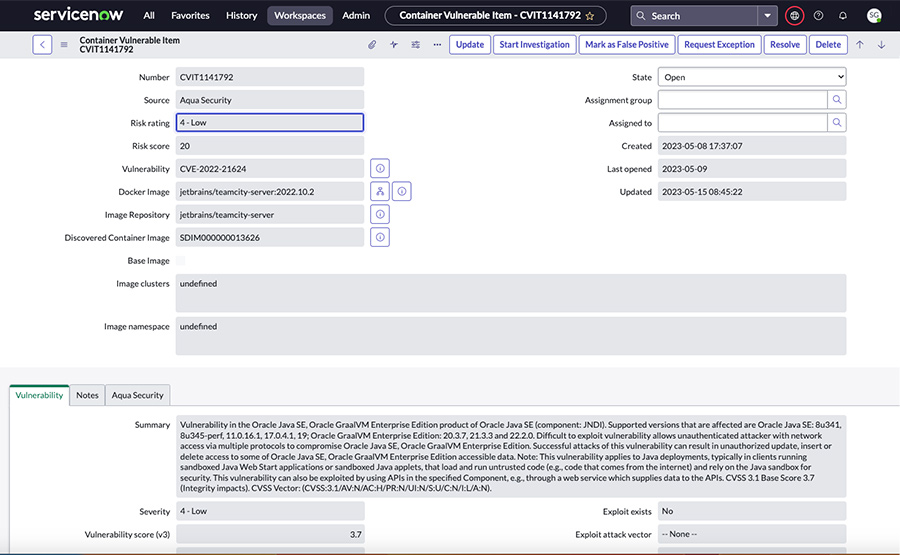Open the Workspaces menu

tap(300, 16)
